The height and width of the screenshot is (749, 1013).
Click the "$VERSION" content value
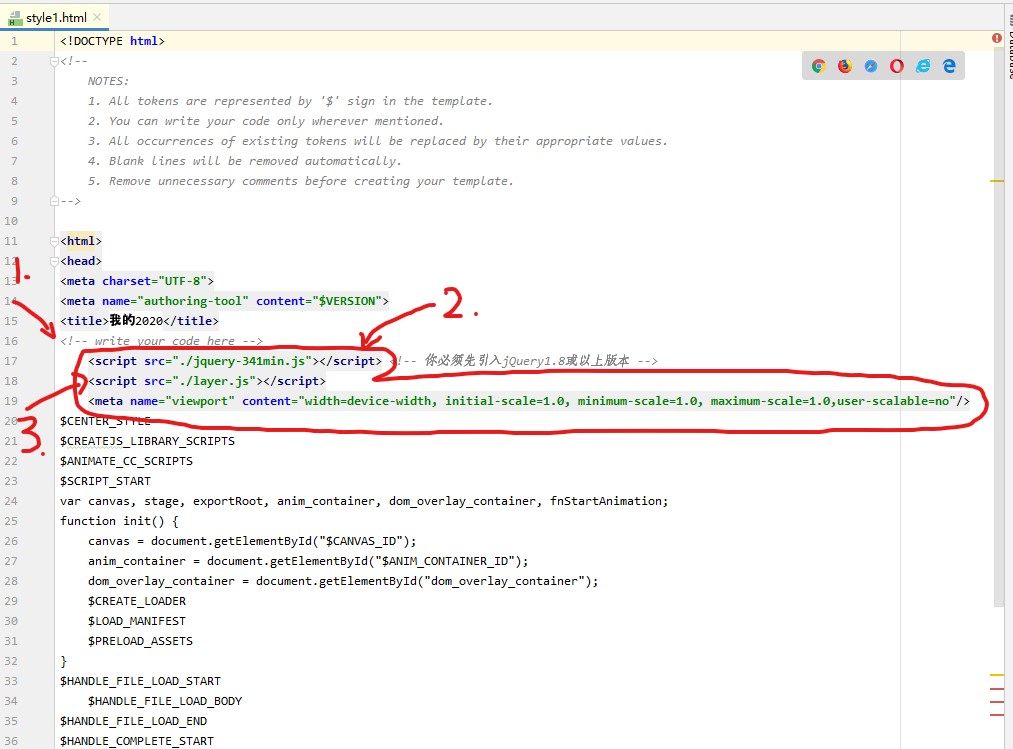(x=347, y=301)
